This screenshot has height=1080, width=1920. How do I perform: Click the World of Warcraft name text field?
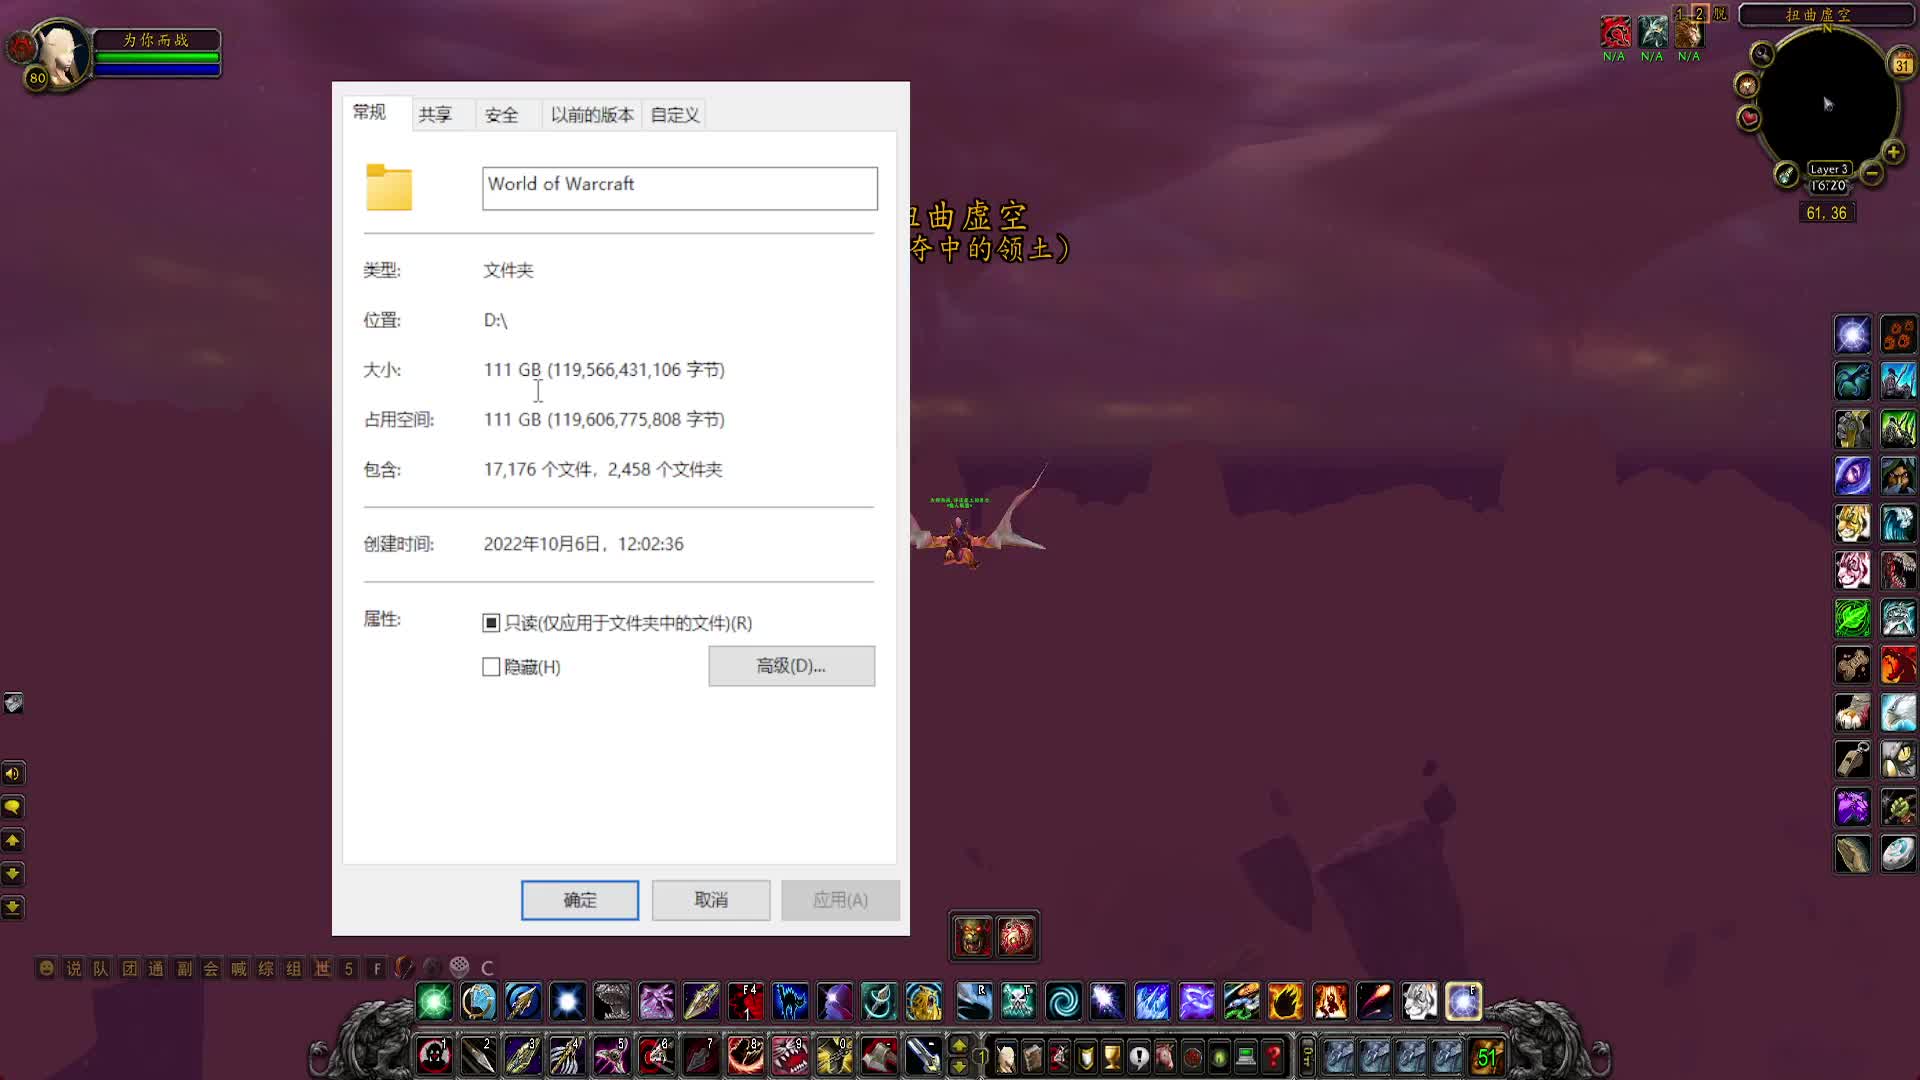679,188
